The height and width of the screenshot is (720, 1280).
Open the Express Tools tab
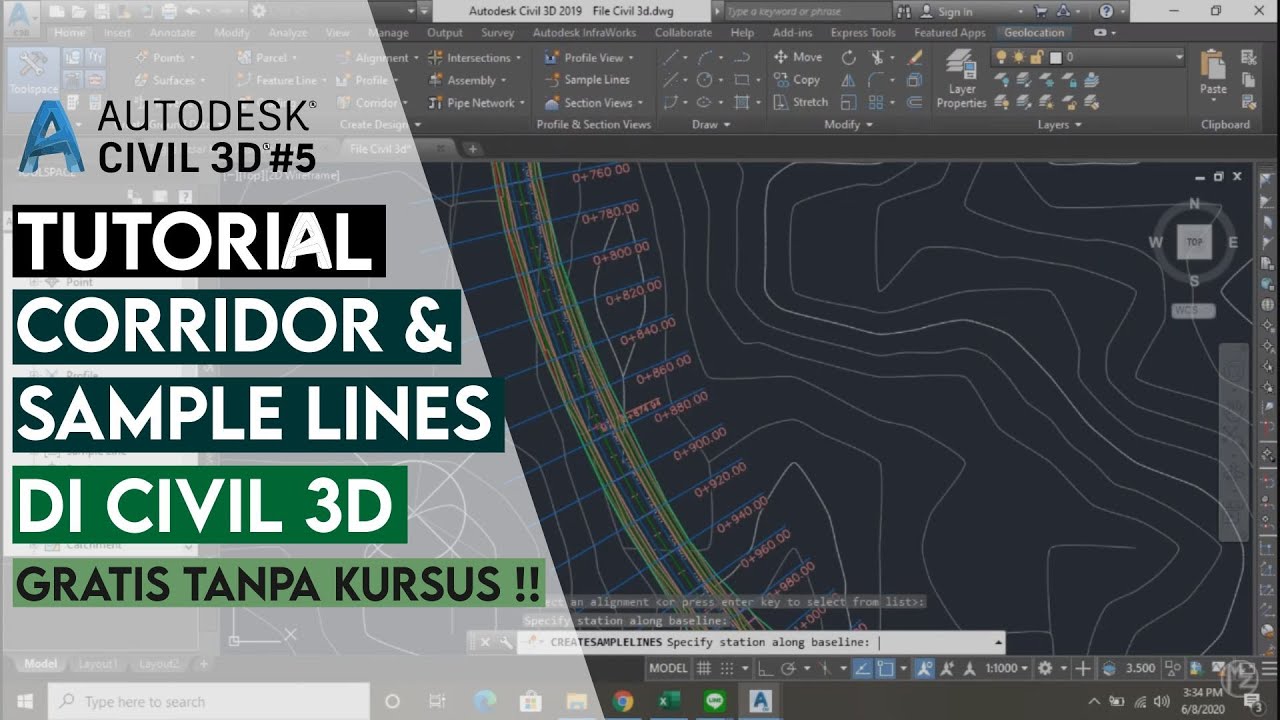(862, 33)
